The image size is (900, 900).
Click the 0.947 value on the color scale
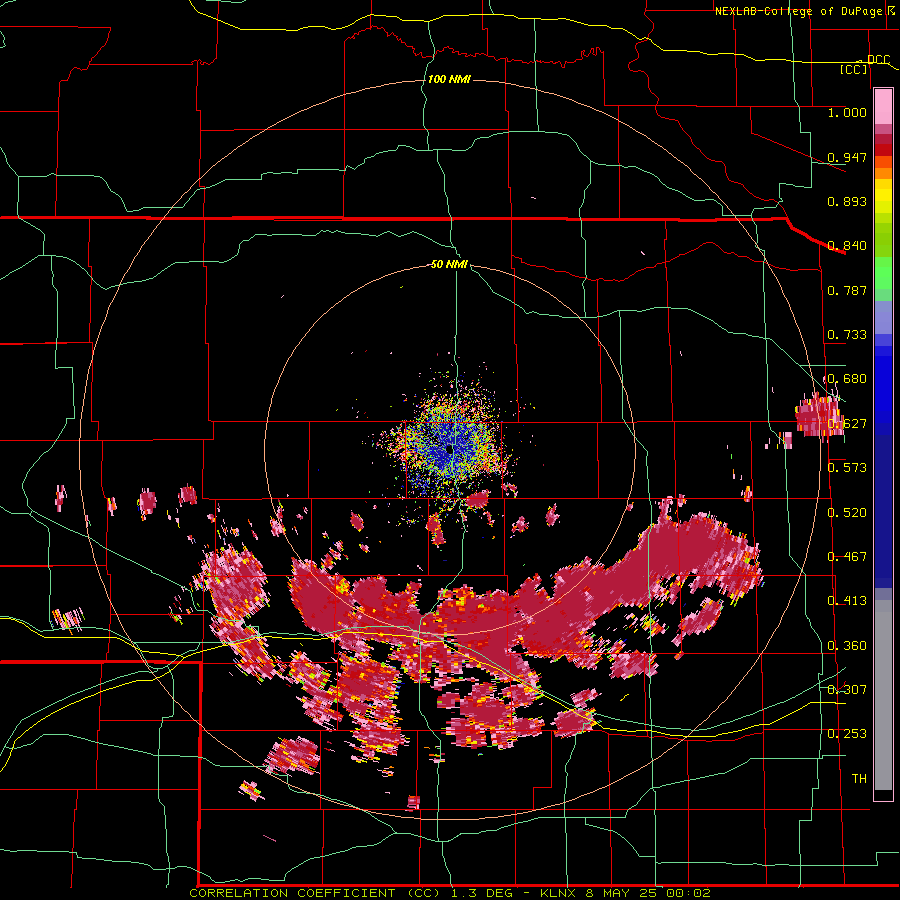847,157
